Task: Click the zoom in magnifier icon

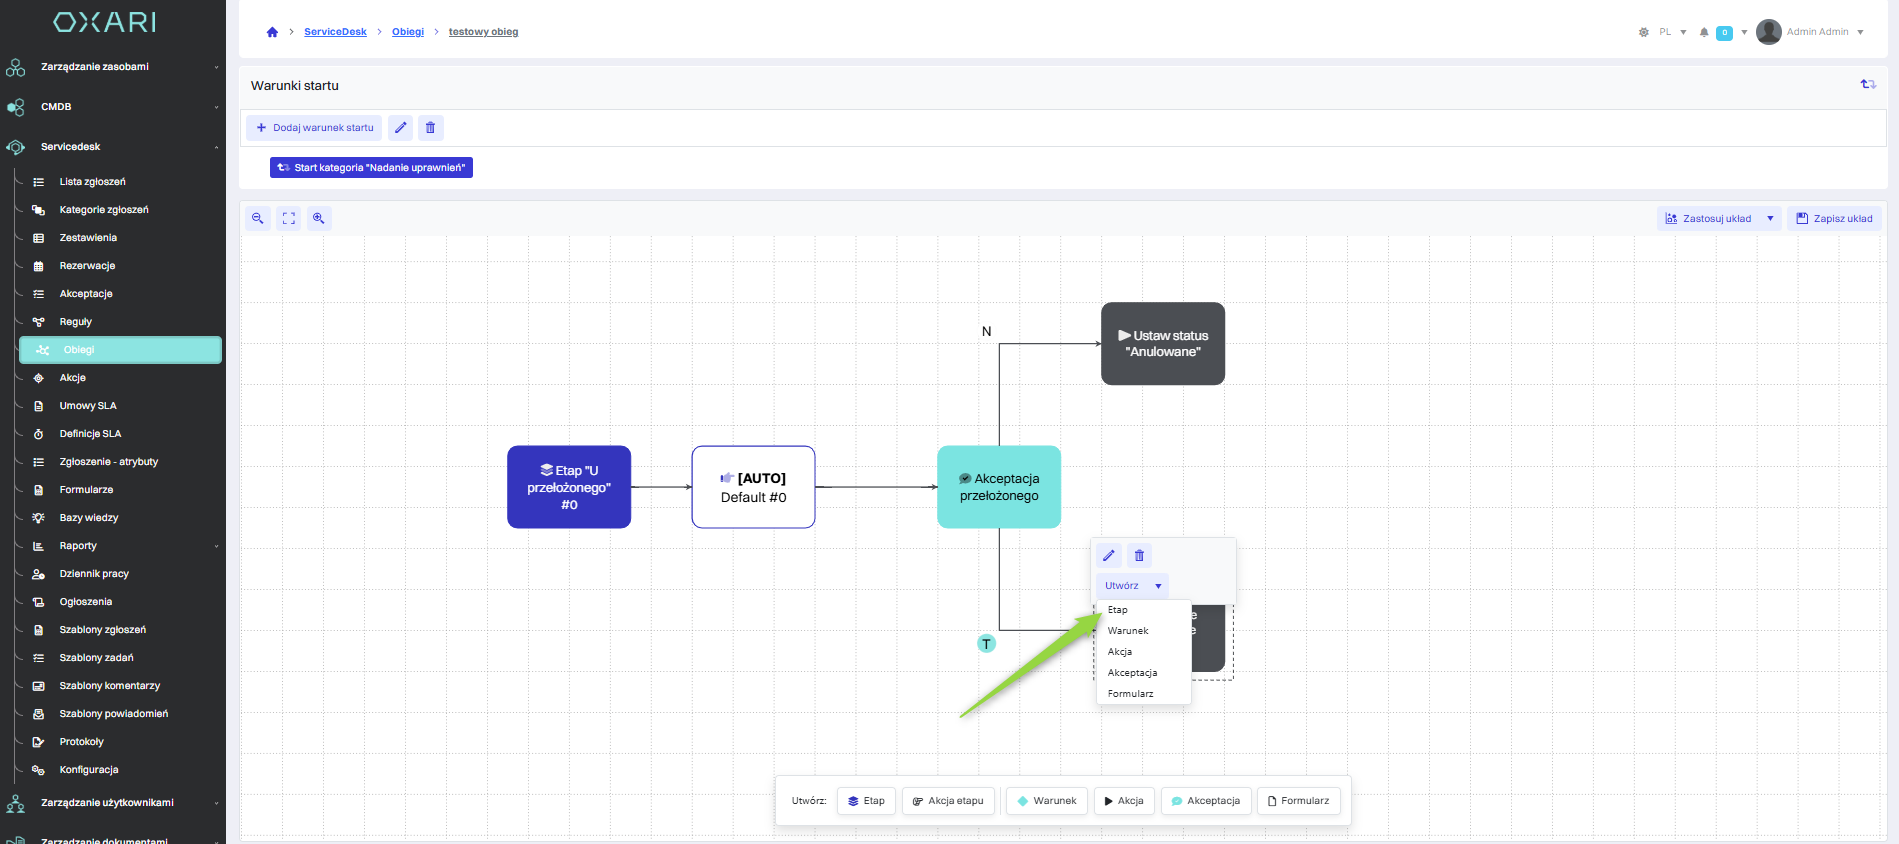Action: click(x=319, y=218)
